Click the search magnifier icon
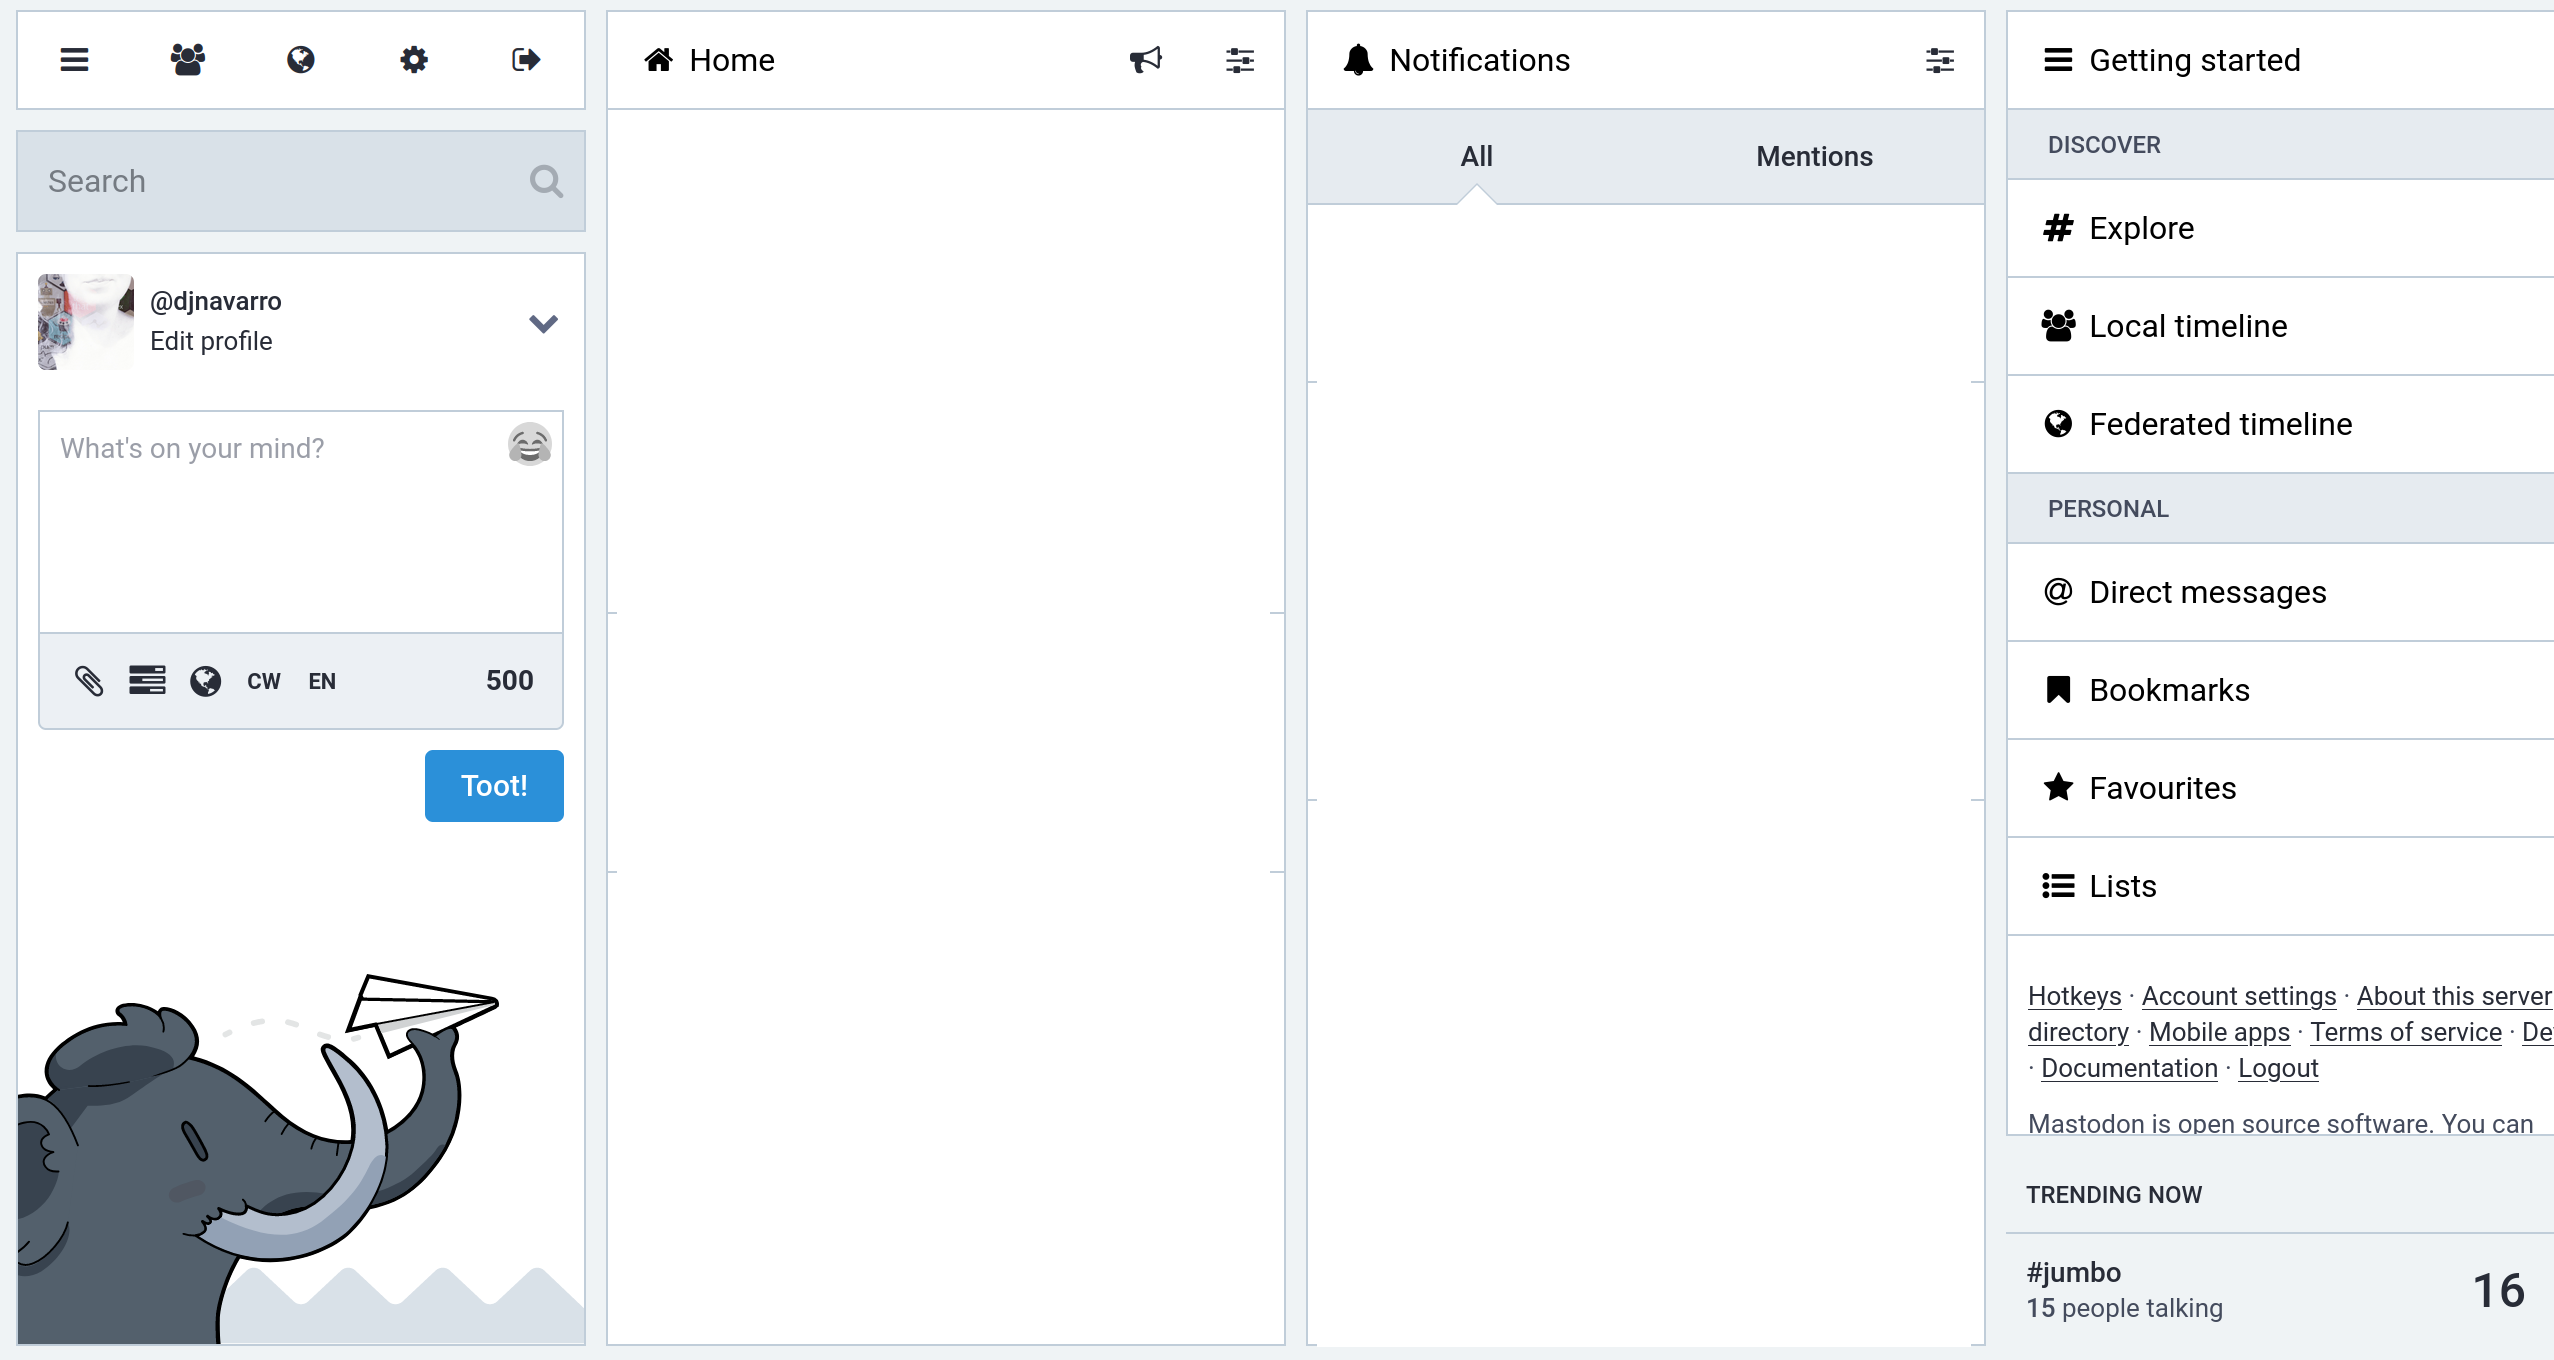The width and height of the screenshot is (2554, 1360). (546, 181)
